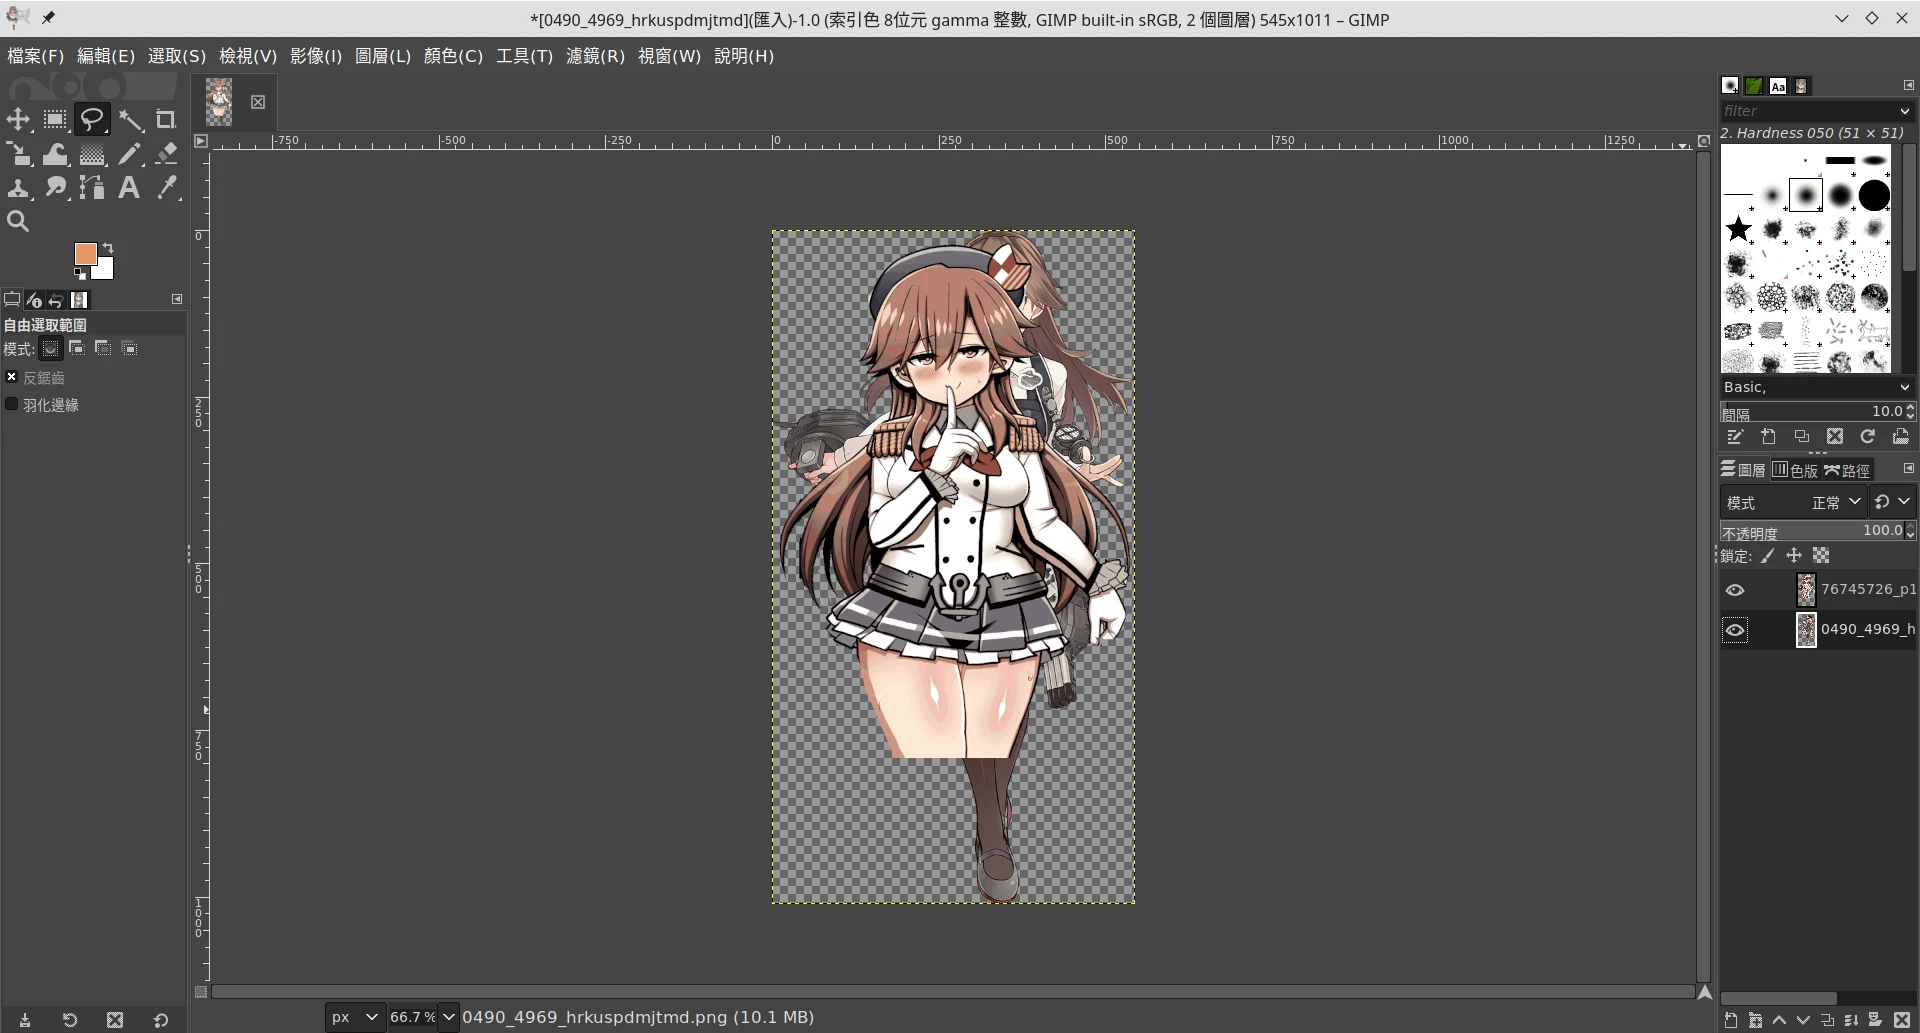Click the 不透明度 opacity slider
1920x1033 pixels.
click(x=1810, y=531)
